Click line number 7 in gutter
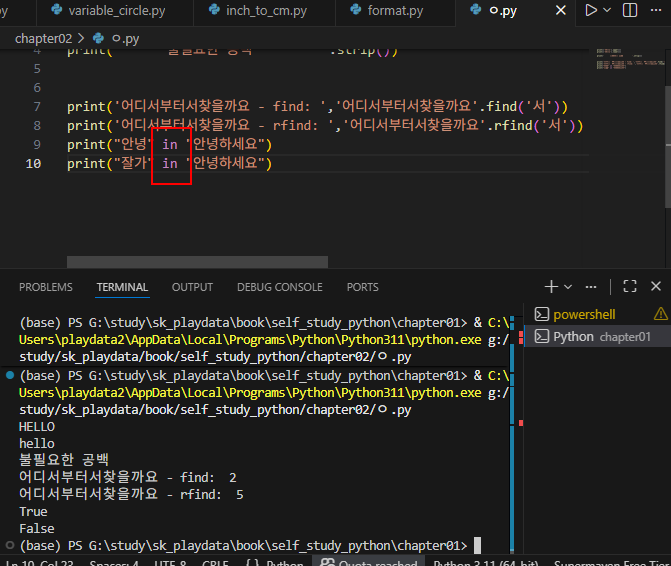 37,107
